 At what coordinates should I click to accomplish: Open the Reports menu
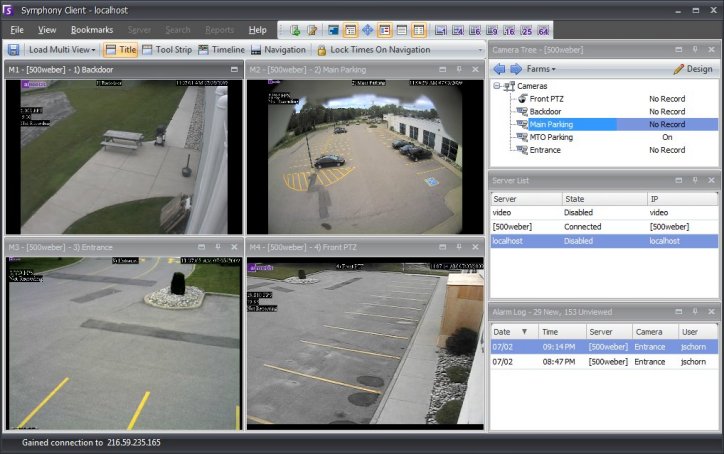pos(219,30)
